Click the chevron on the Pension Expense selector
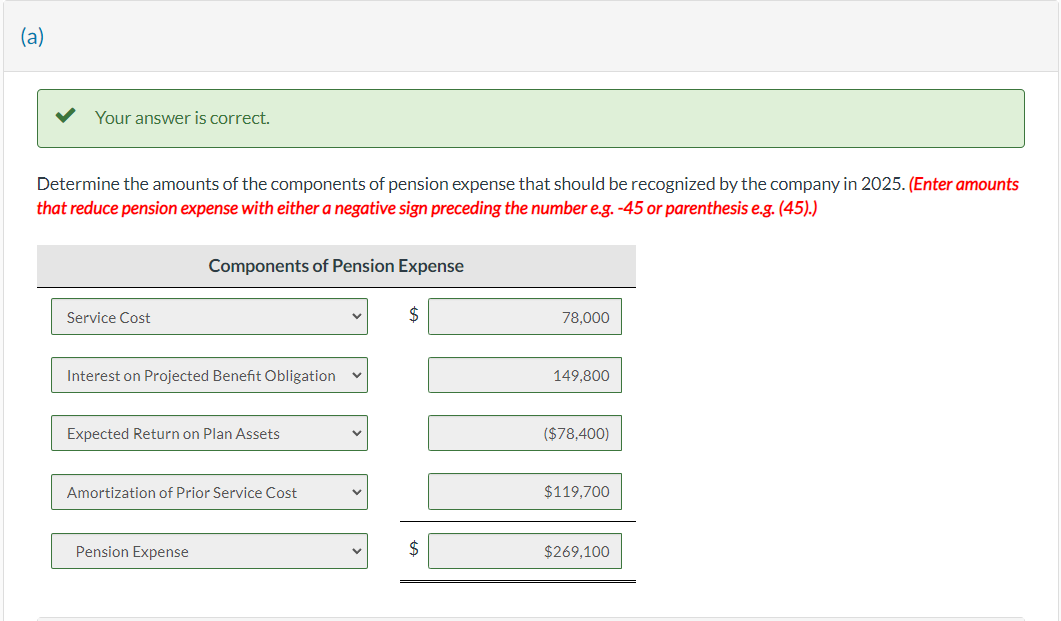 click(357, 551)
